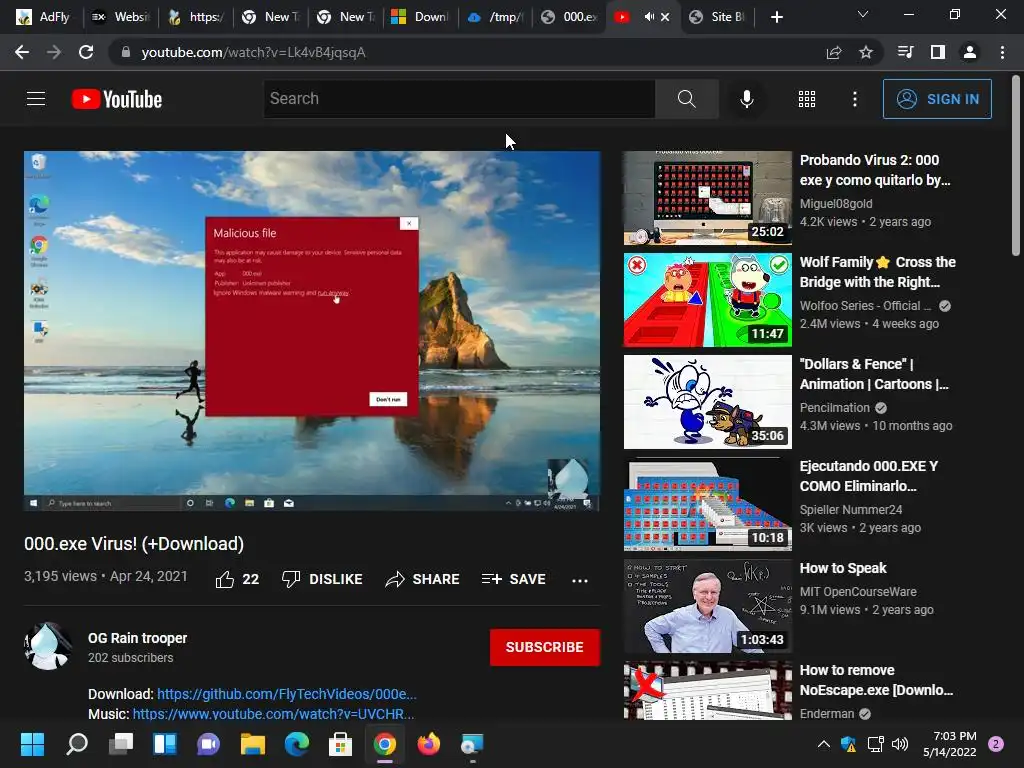Open the YouTube guide hamburger menu
1024x768 pixels.
tap(36, 99)
